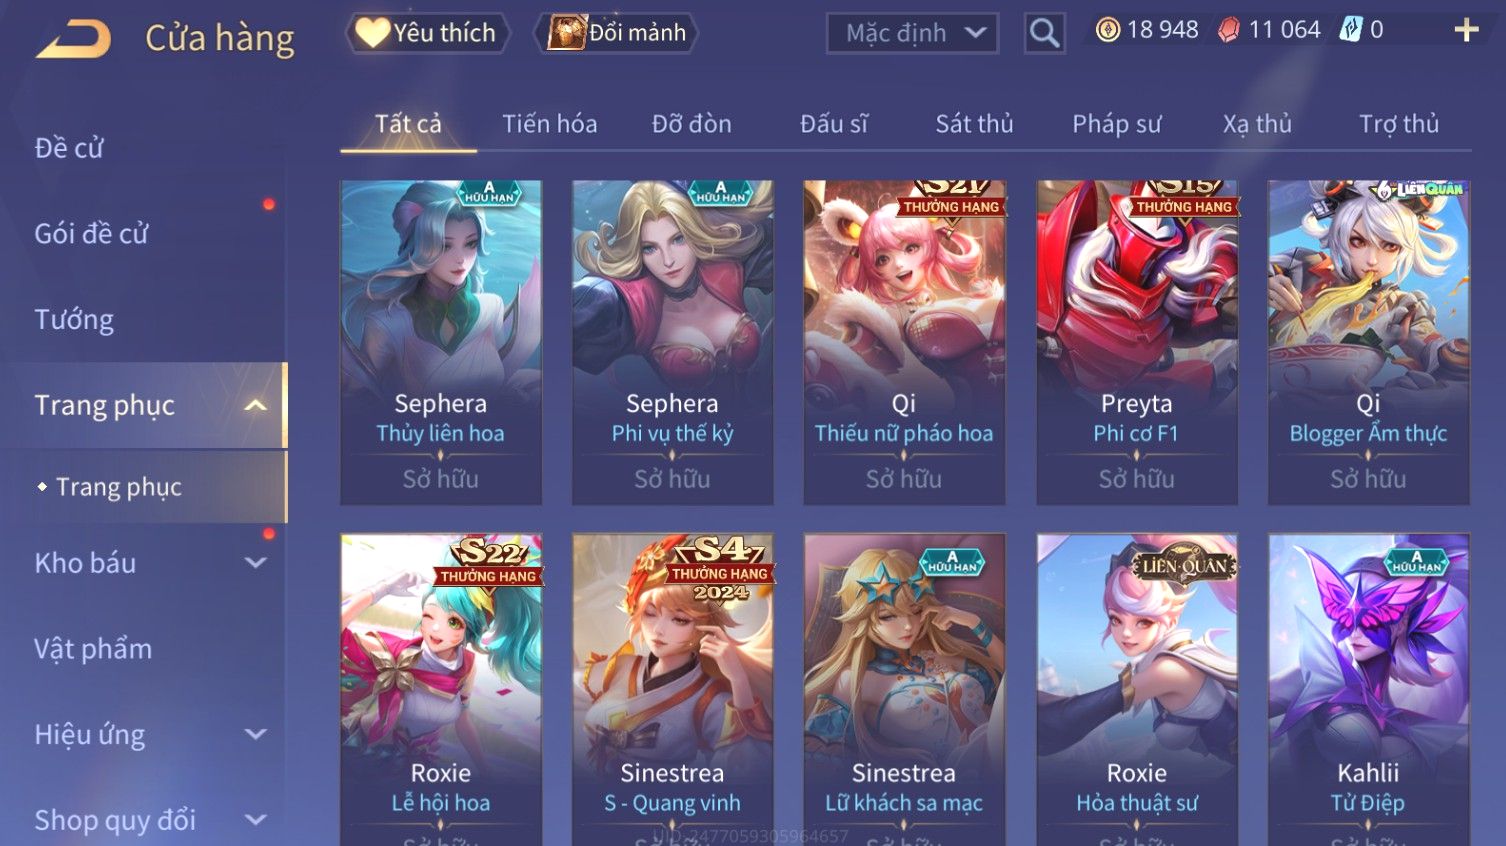1506x846 pixels.
Task: Go to Gói đề cử menu
Action: (91, 234)
